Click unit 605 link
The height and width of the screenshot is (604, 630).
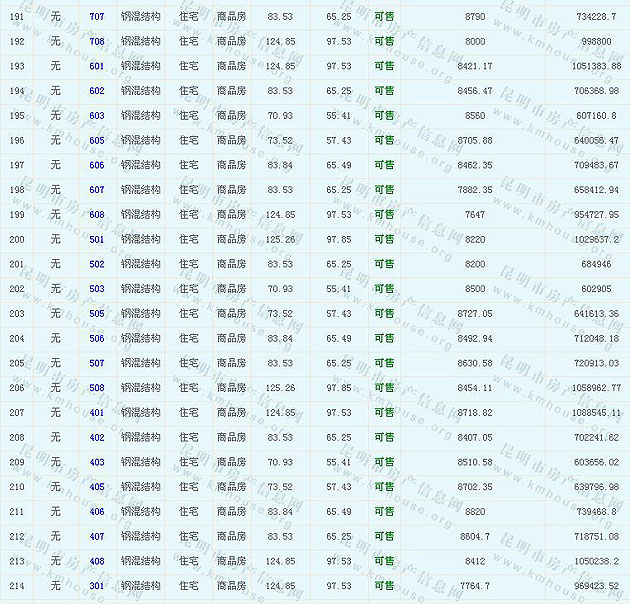point(96,141)
